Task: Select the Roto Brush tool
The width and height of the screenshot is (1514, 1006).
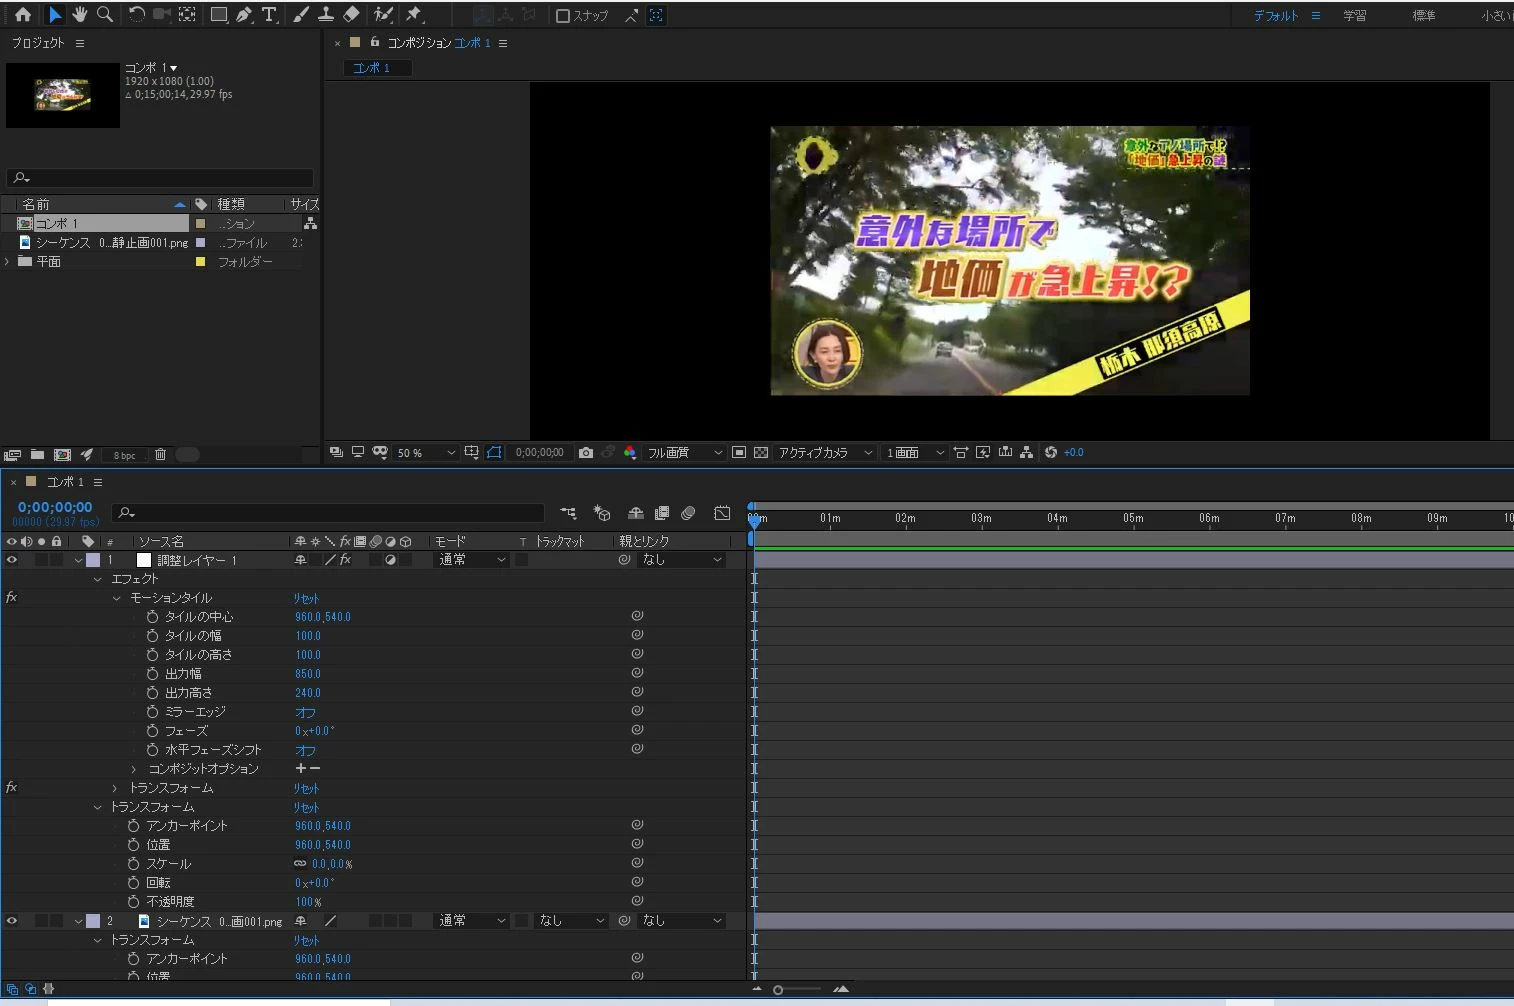Action: coord(383,15)
